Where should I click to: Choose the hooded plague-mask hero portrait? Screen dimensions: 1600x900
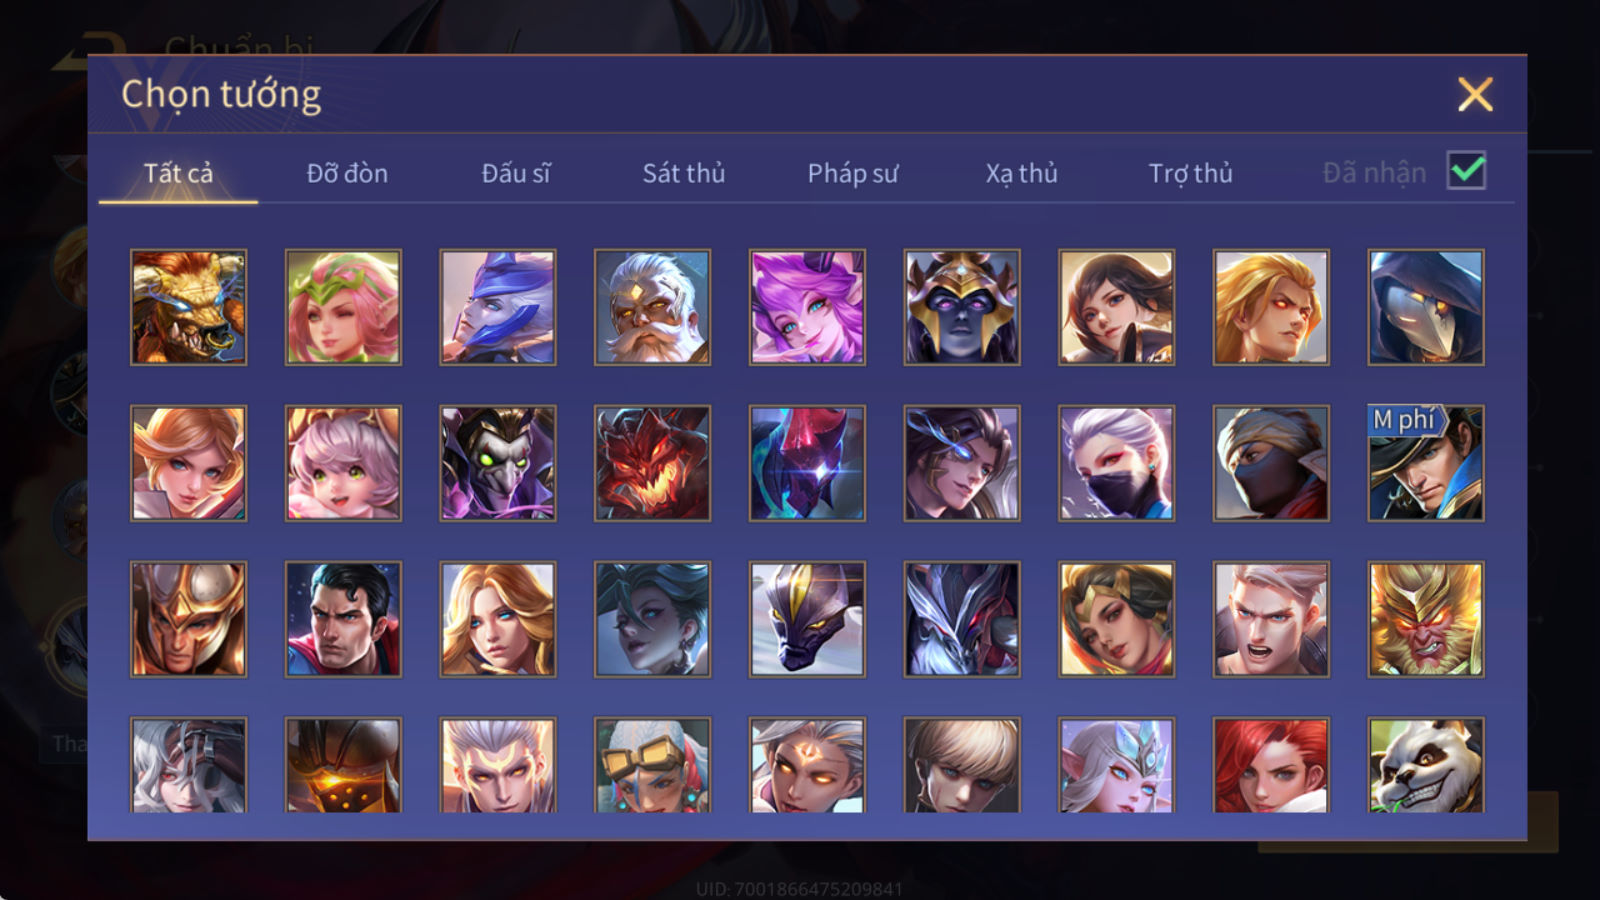pyautogui.click(x=1426, y=307)
